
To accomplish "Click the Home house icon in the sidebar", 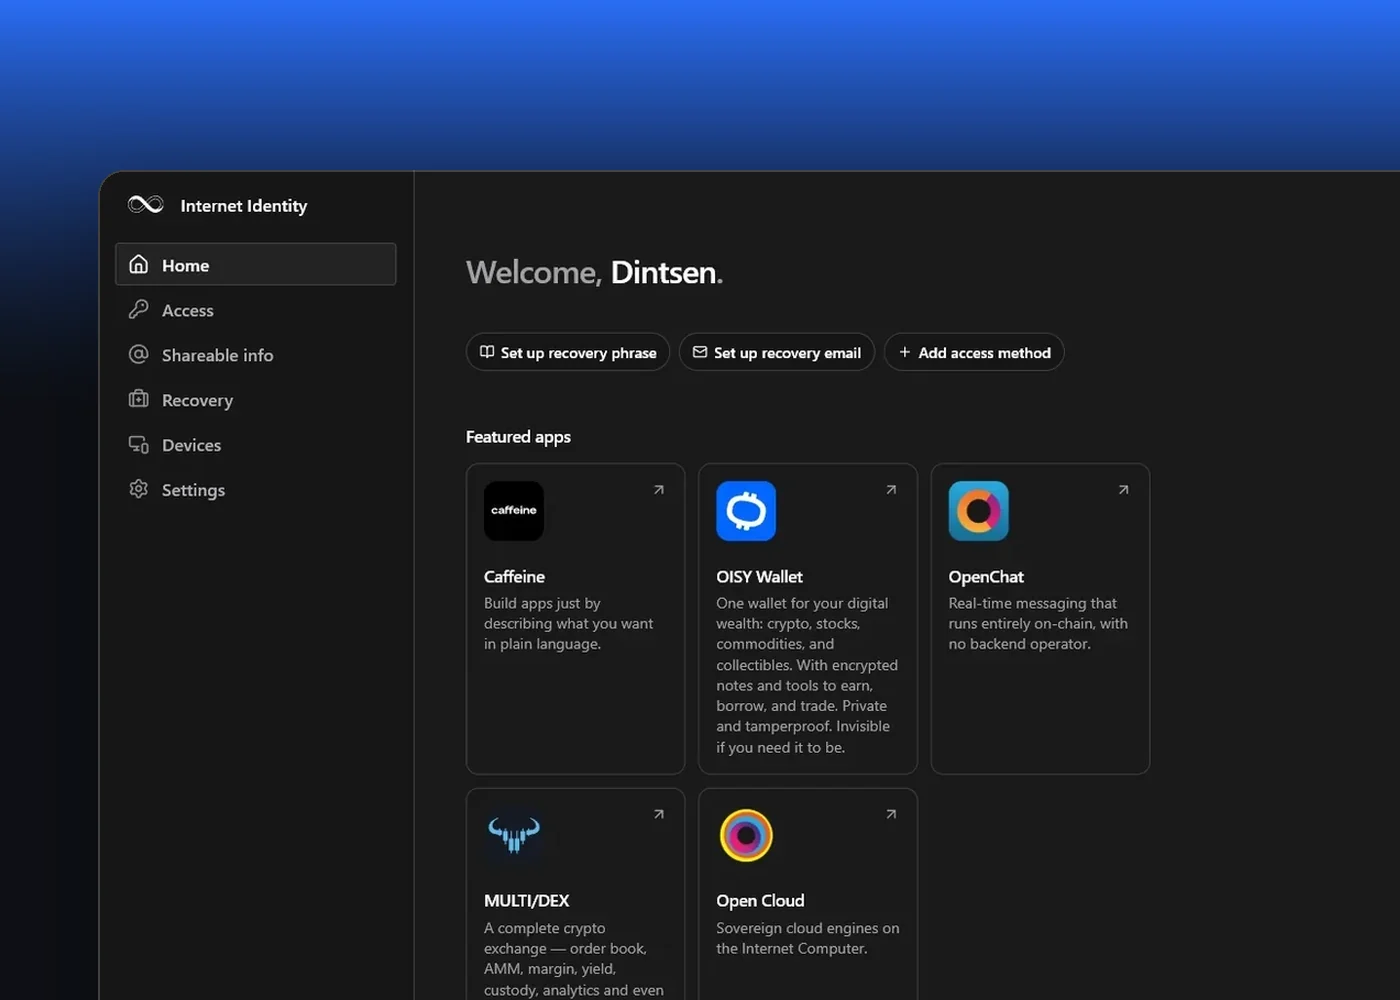I will (x=139, y=264).
